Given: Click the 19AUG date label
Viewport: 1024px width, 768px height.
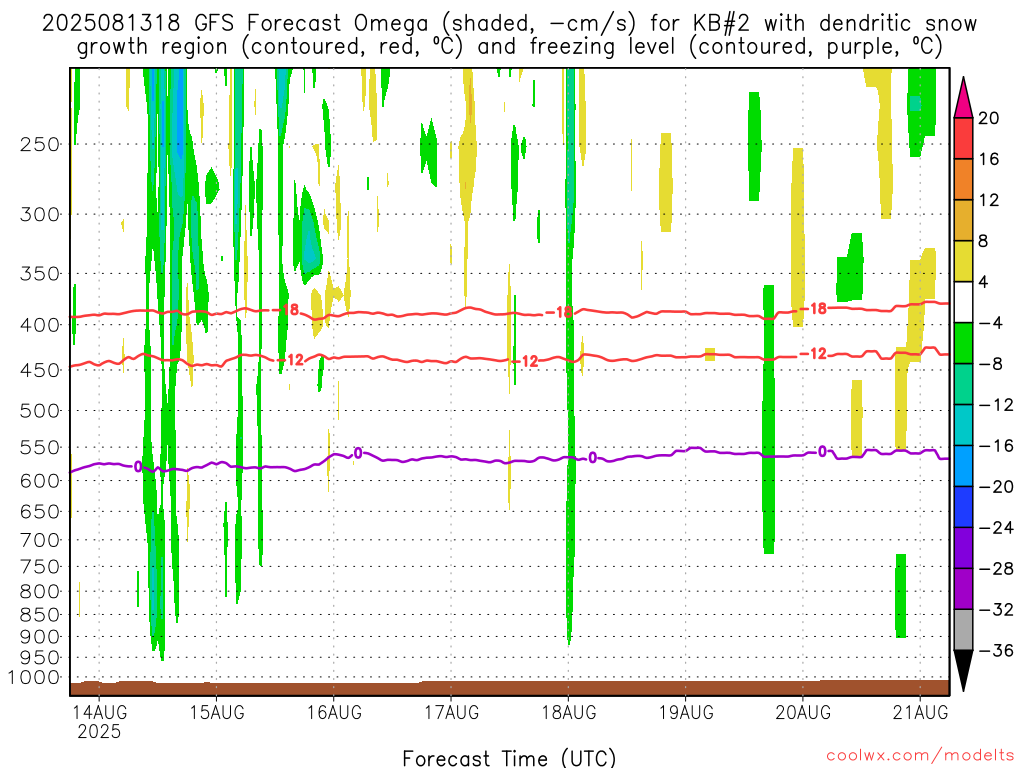Looking at the screenshot, I should point(686,712).
